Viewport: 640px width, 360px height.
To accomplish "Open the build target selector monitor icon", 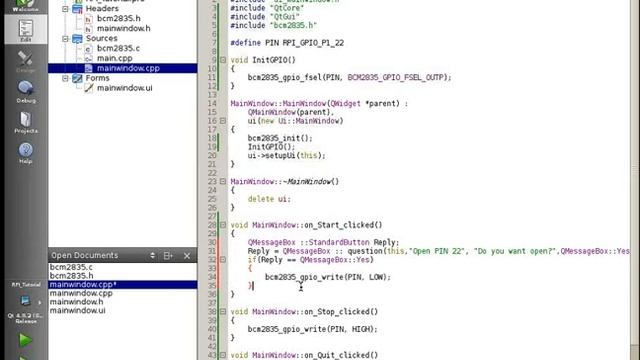I will pos(25,301).
